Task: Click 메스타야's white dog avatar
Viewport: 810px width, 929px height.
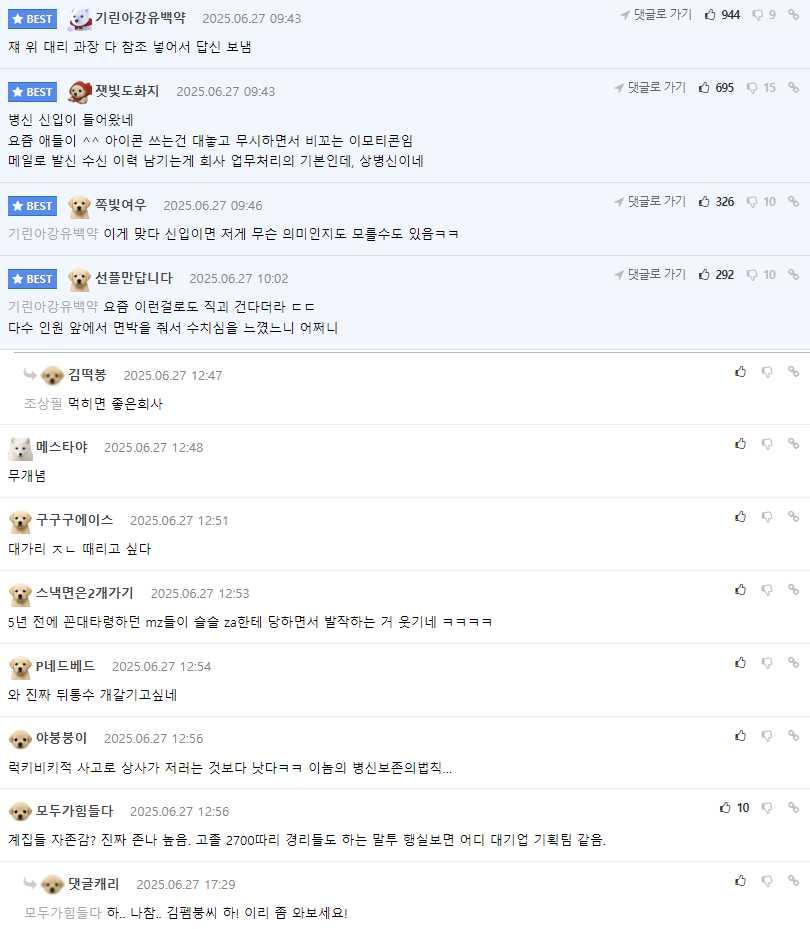Action: [20, 448]
